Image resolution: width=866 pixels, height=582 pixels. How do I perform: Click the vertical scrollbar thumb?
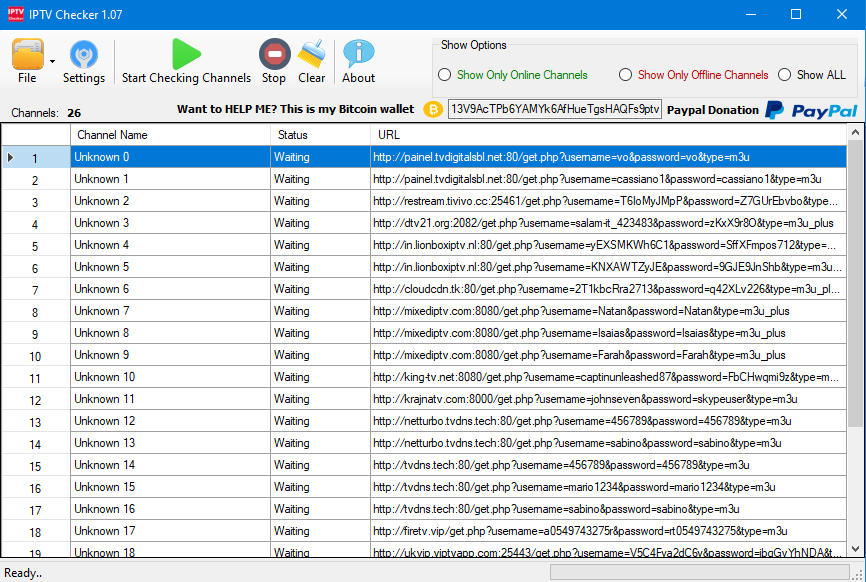coord(855,283)
